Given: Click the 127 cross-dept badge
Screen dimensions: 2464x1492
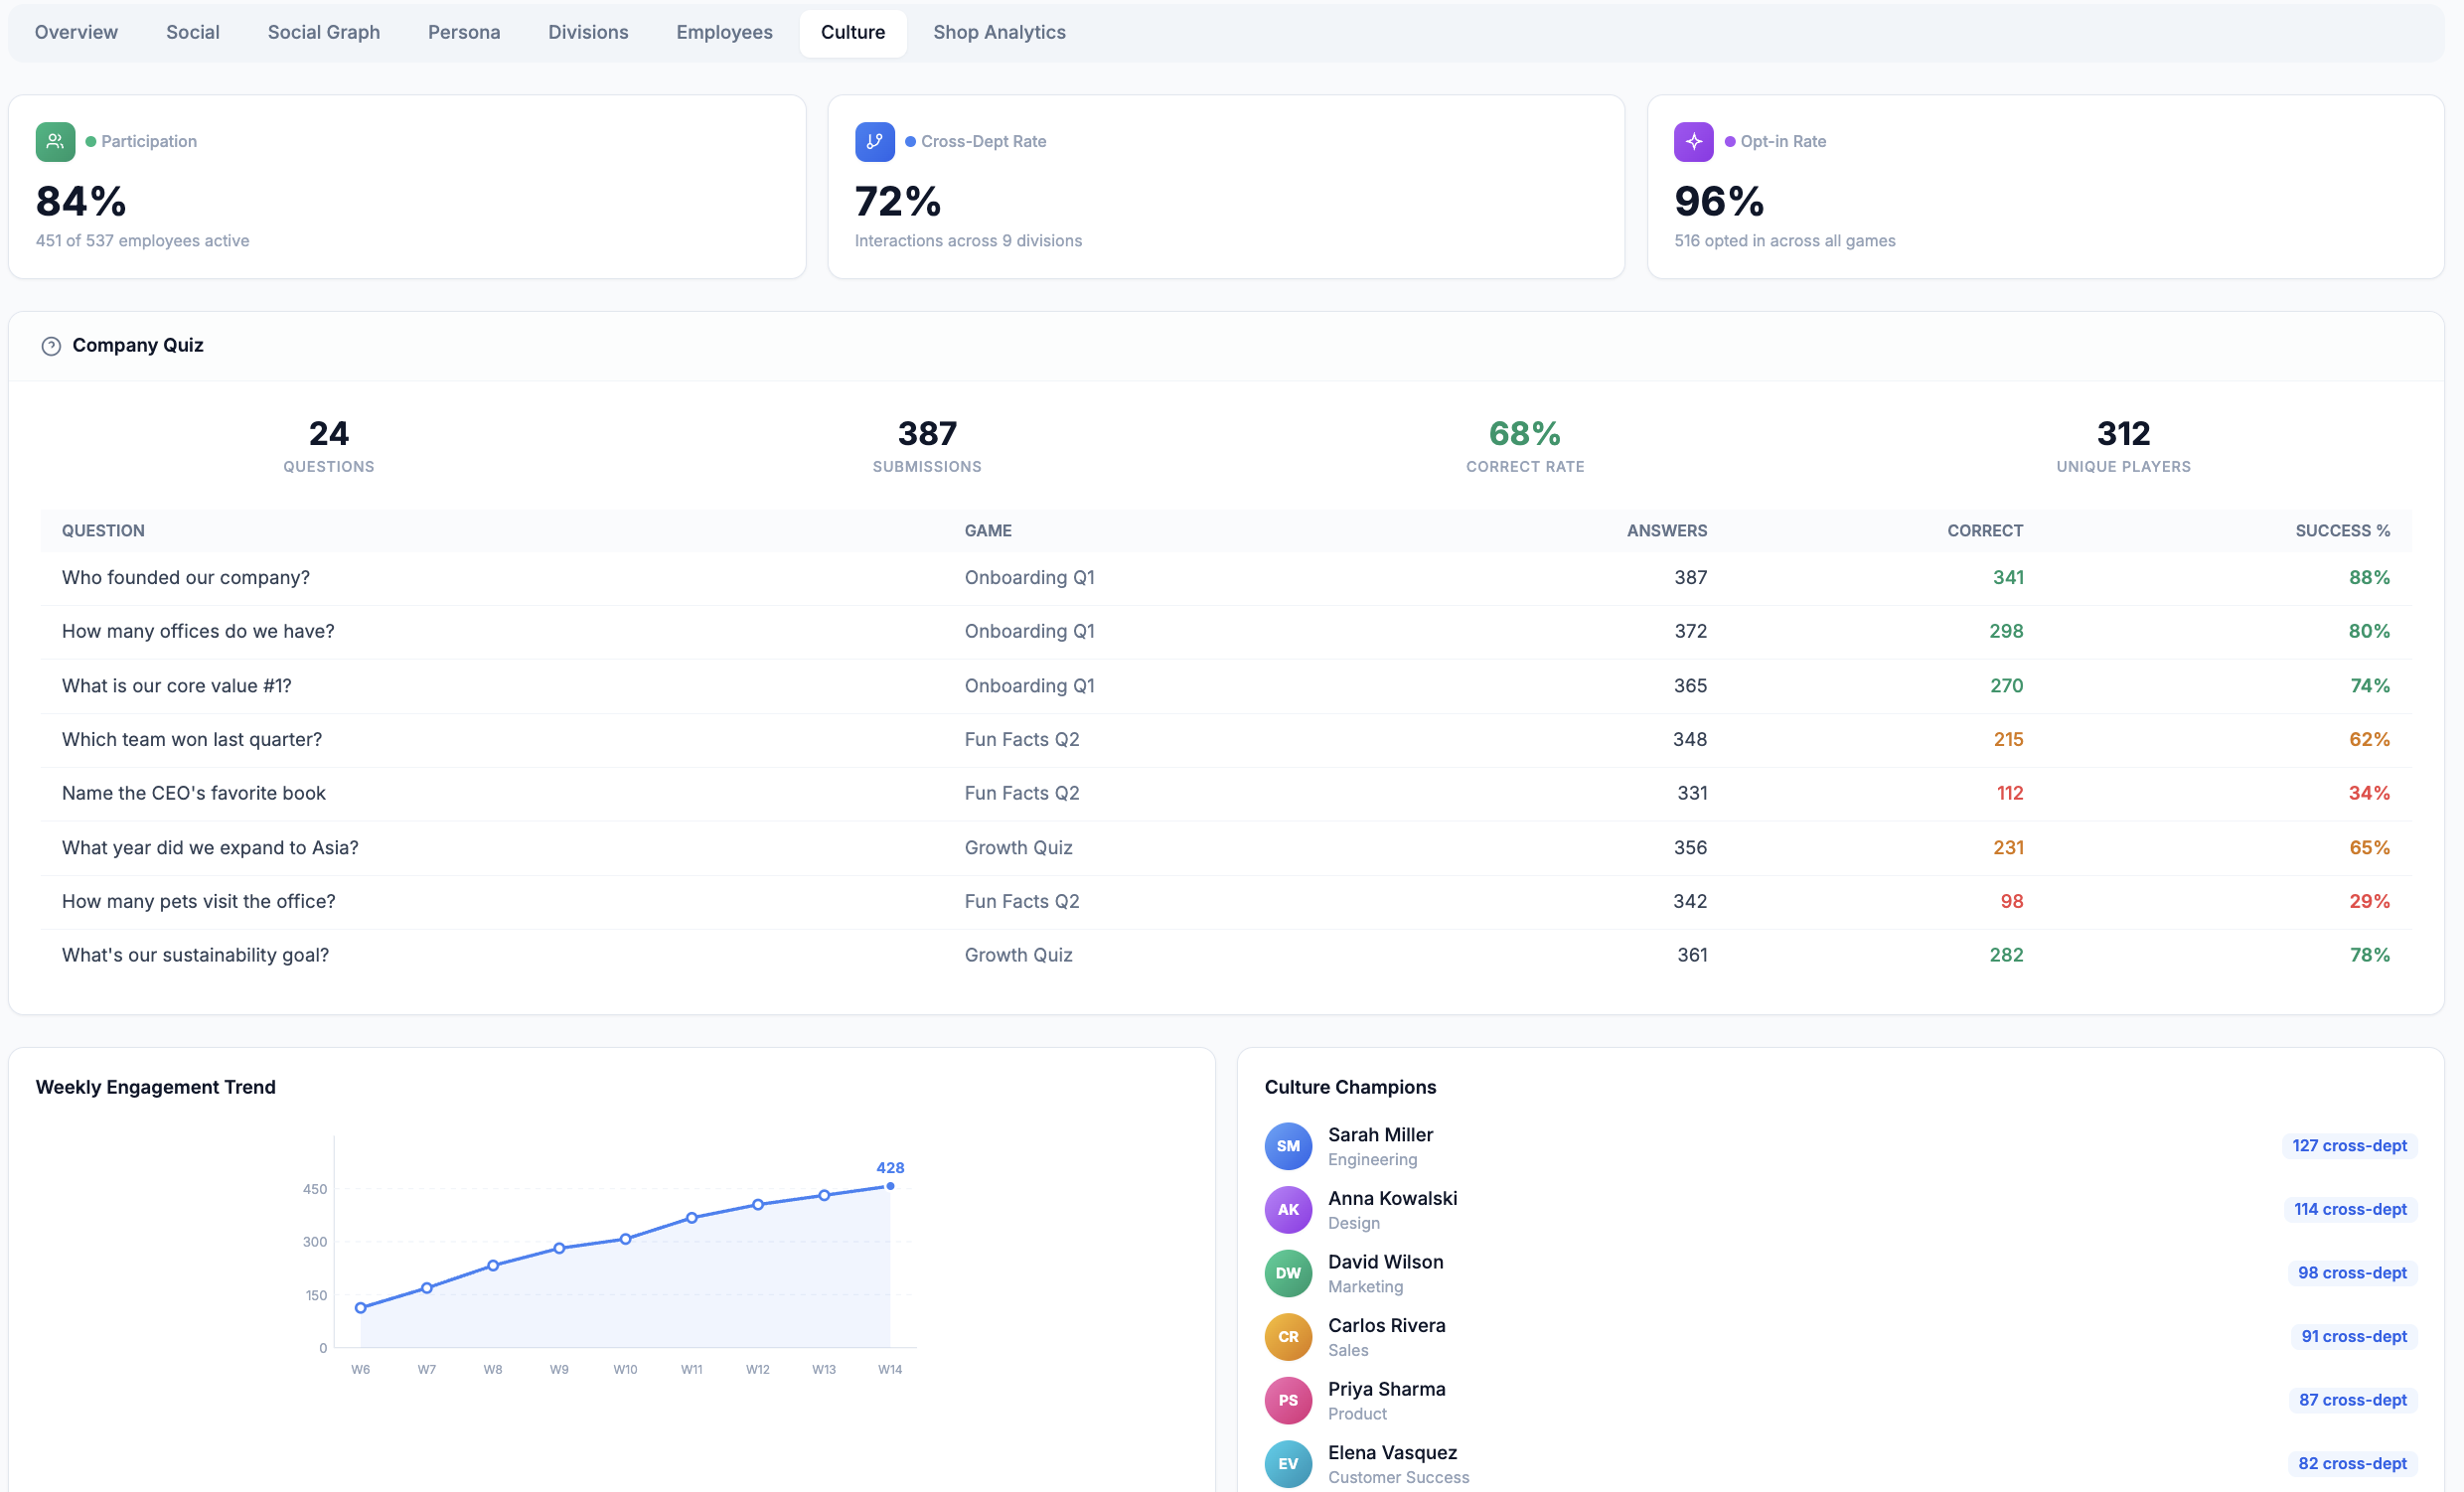Looking at the screenshot, I should 2349,1146.
